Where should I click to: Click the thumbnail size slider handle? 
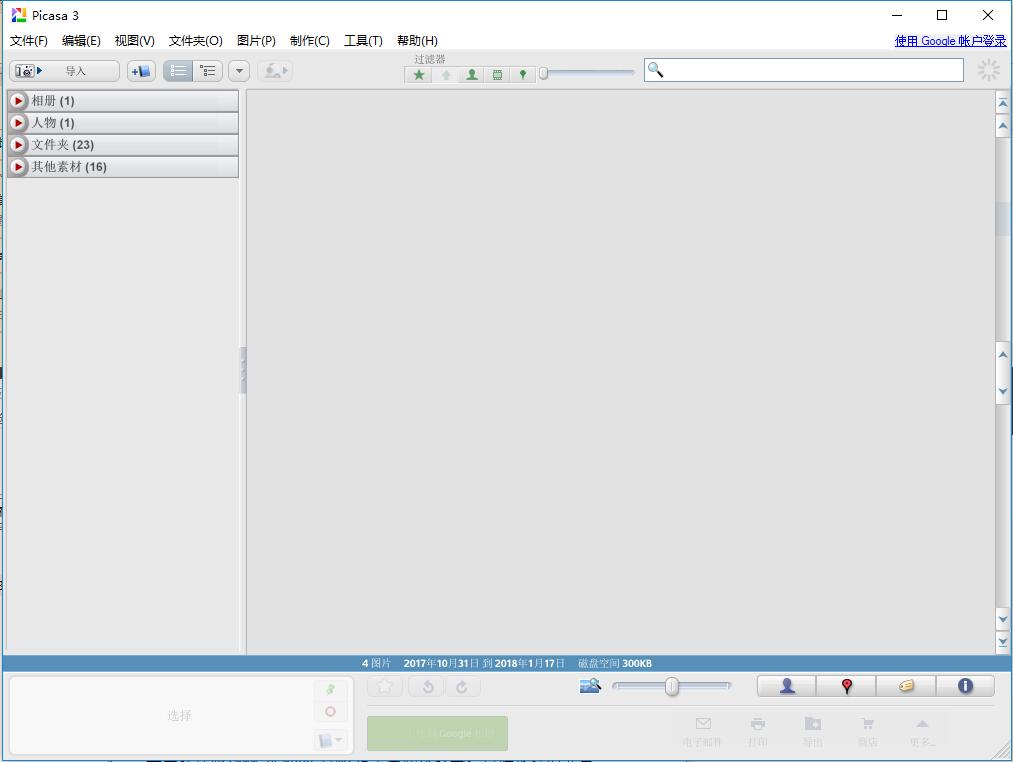tap(672, 686)
